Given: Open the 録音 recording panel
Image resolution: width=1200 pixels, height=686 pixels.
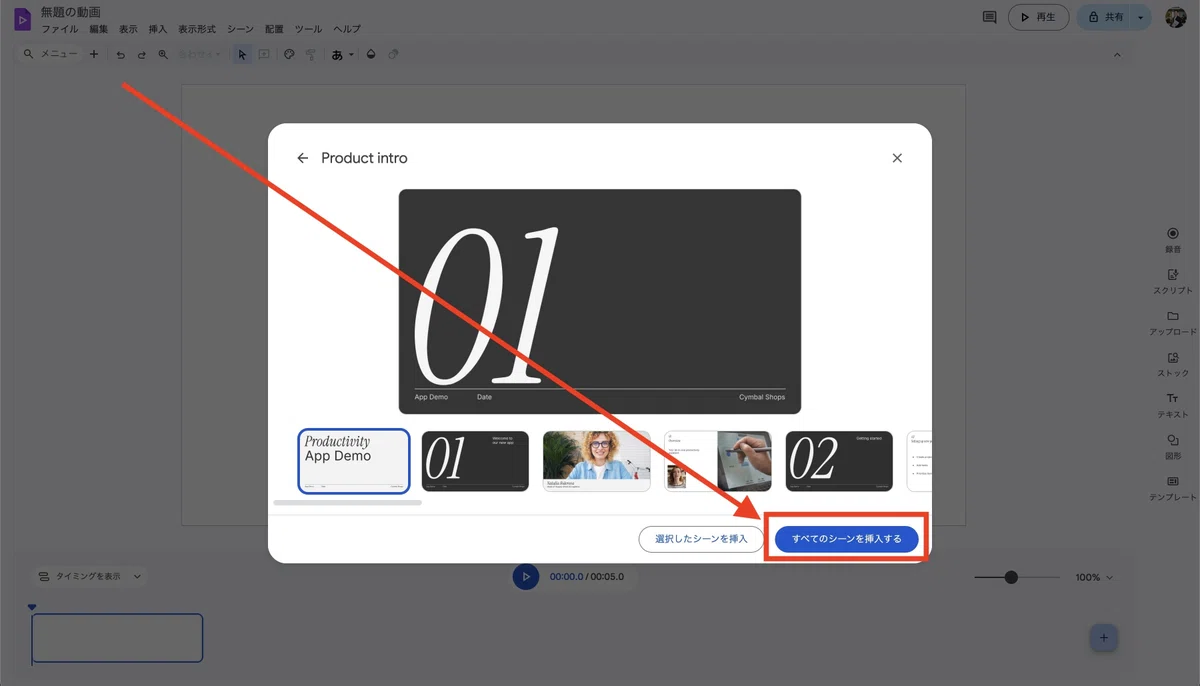Looking at the screenshot, I should point(1173,239).
